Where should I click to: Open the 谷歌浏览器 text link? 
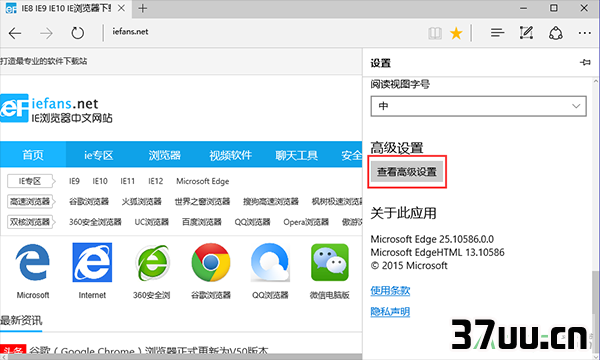click(89, 201)
